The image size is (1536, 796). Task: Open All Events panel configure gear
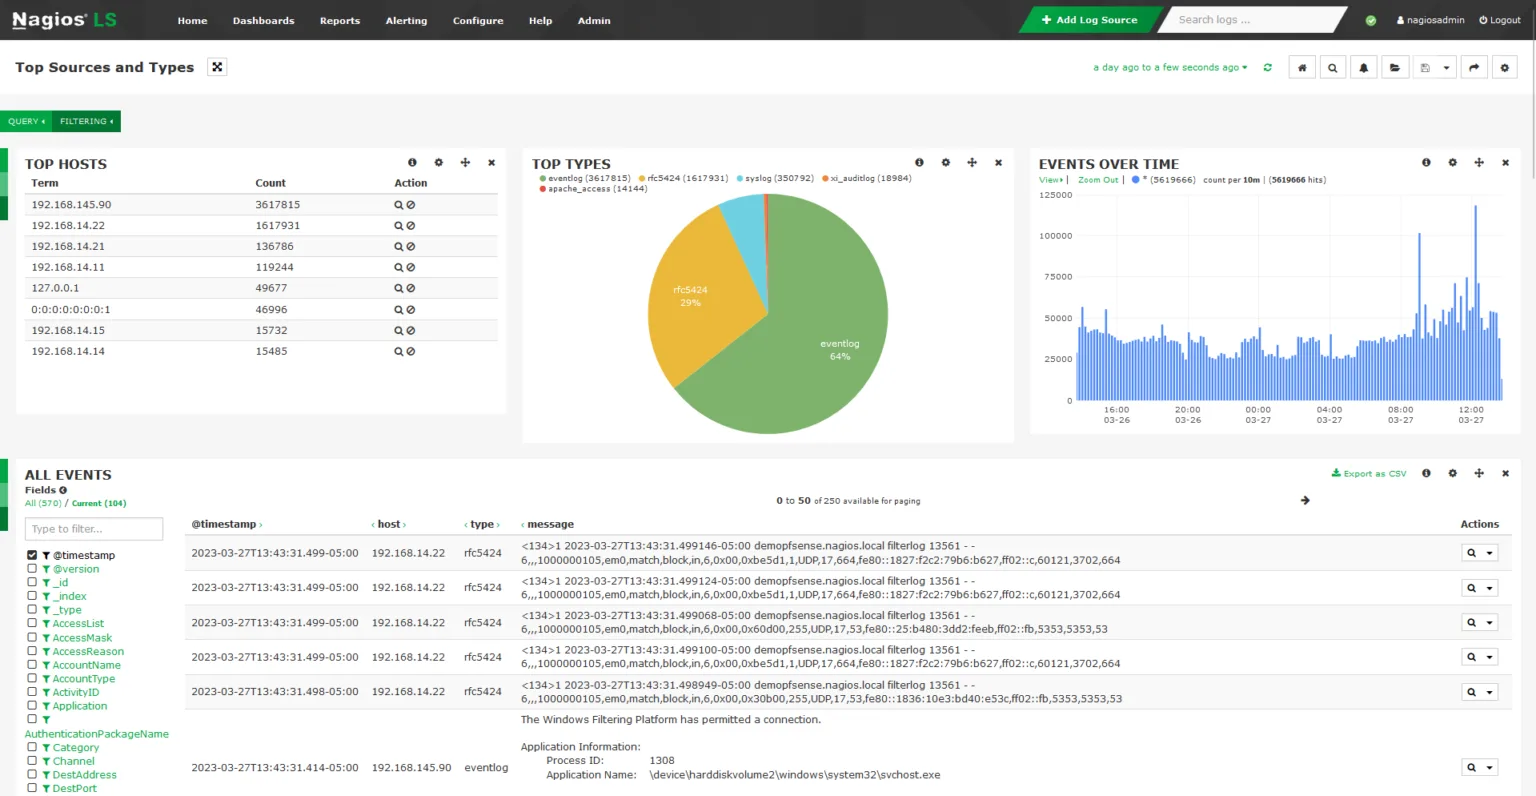click(x=1452, y=473)
